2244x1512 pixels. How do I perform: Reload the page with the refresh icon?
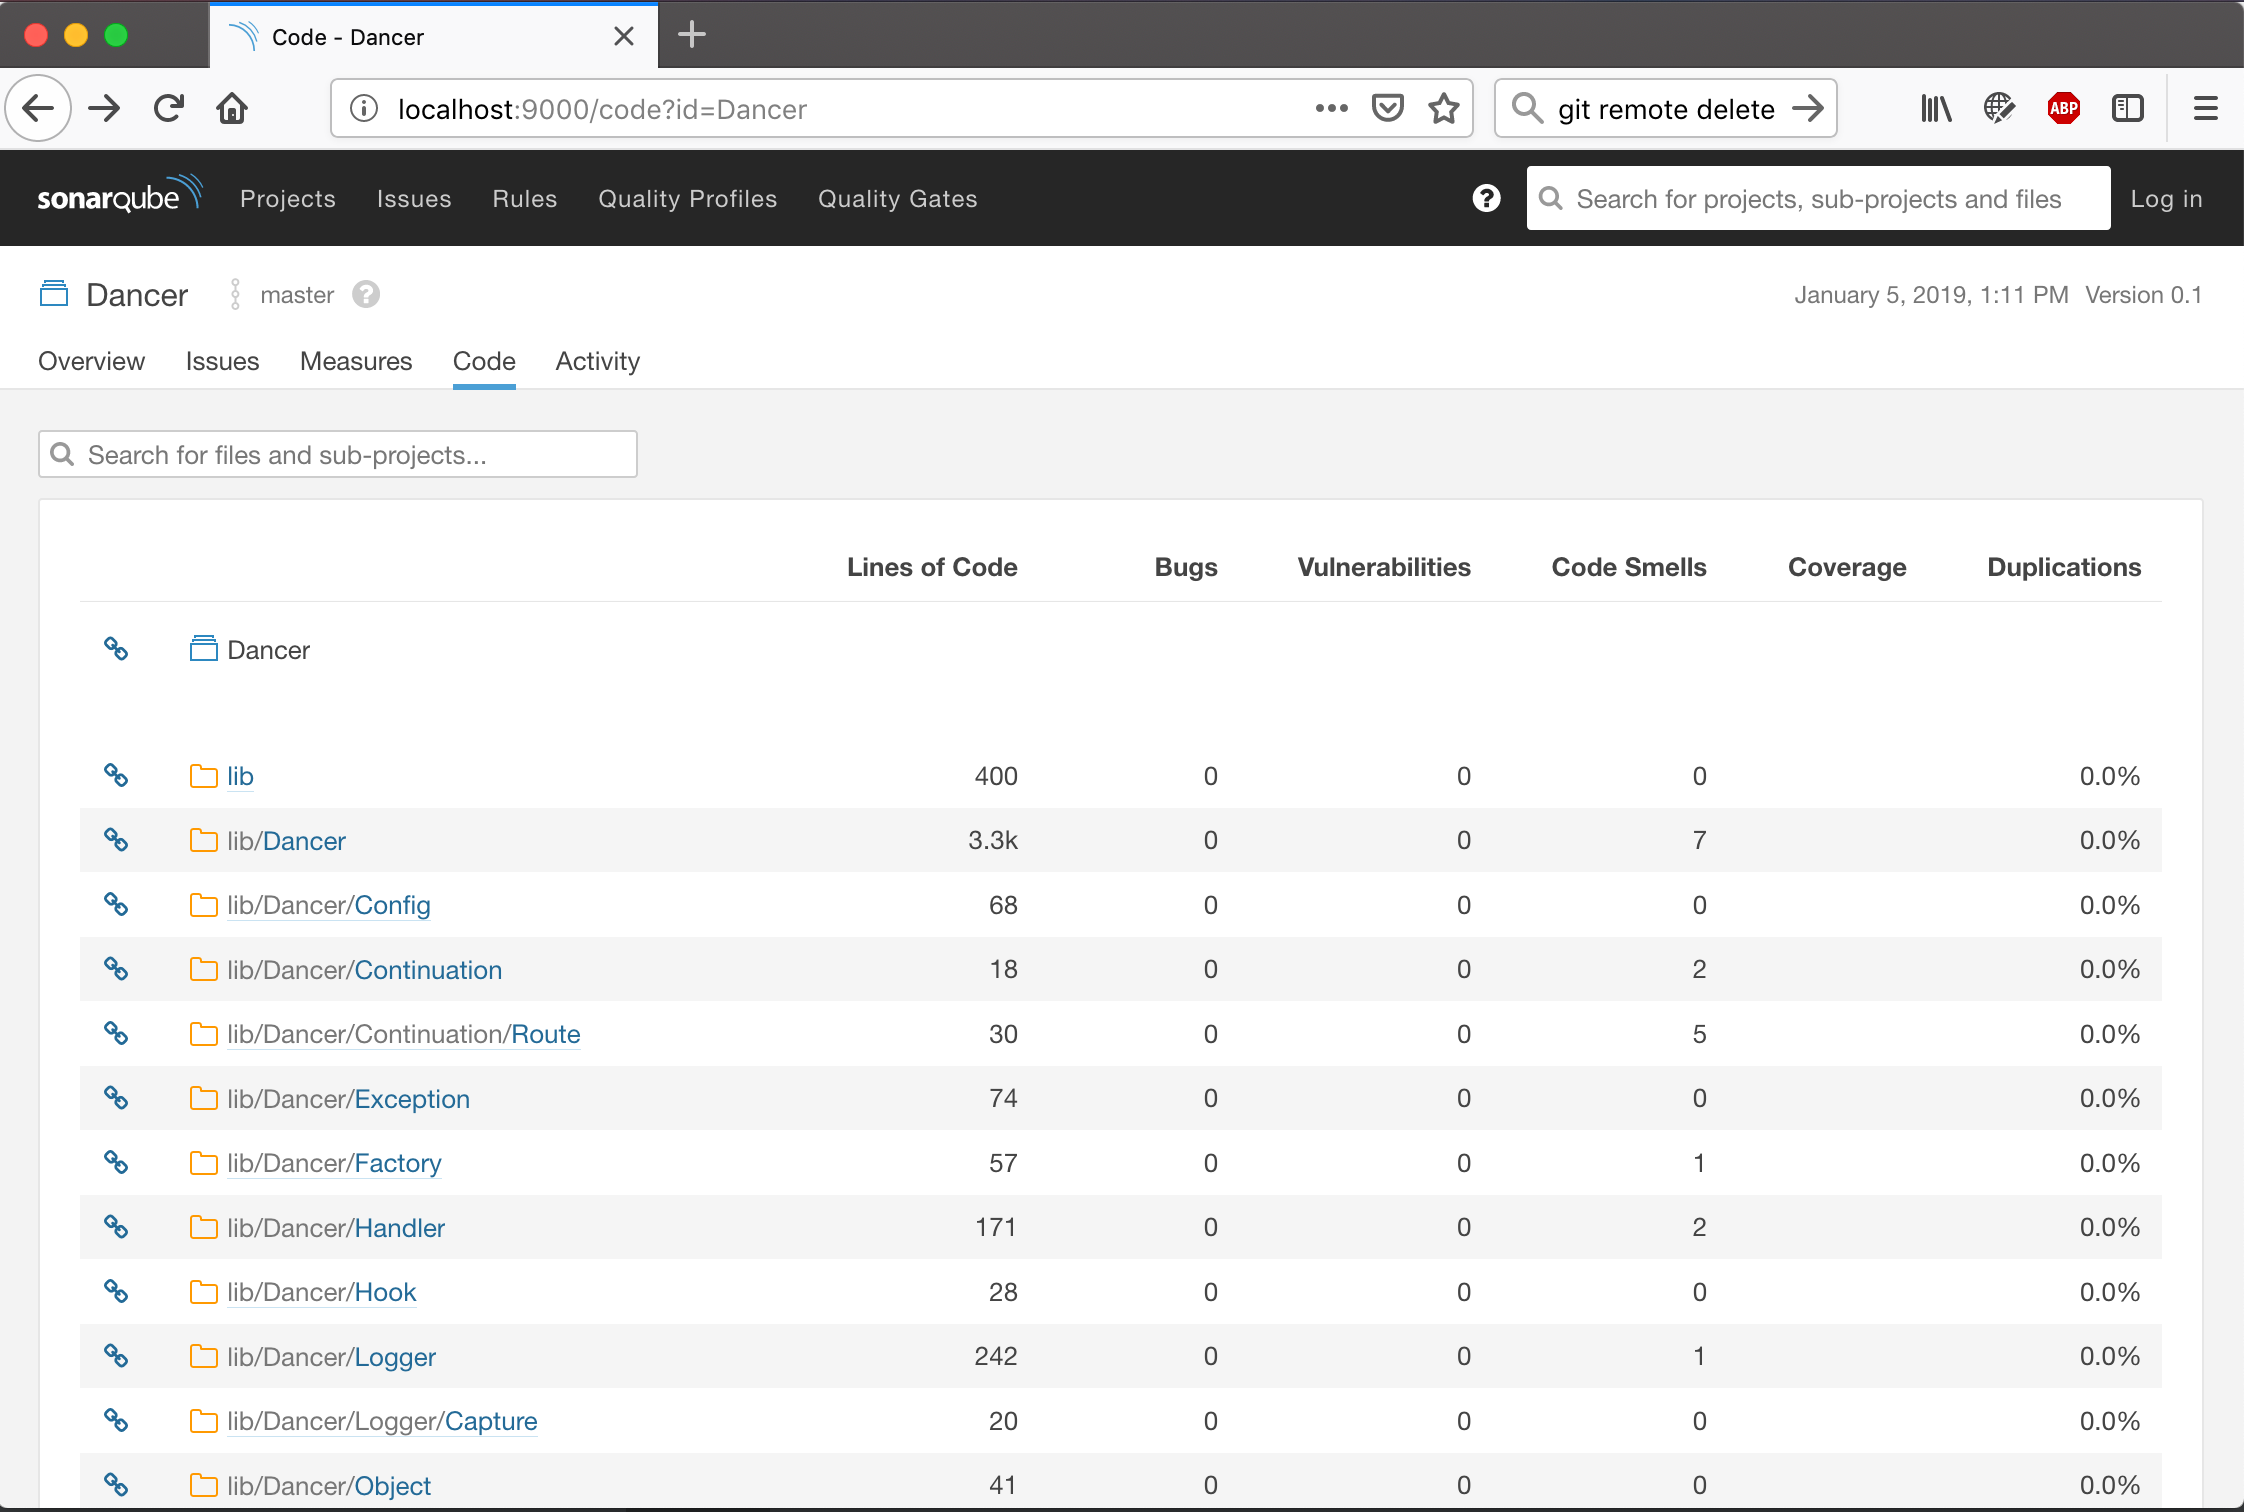[x=169, y=108]
